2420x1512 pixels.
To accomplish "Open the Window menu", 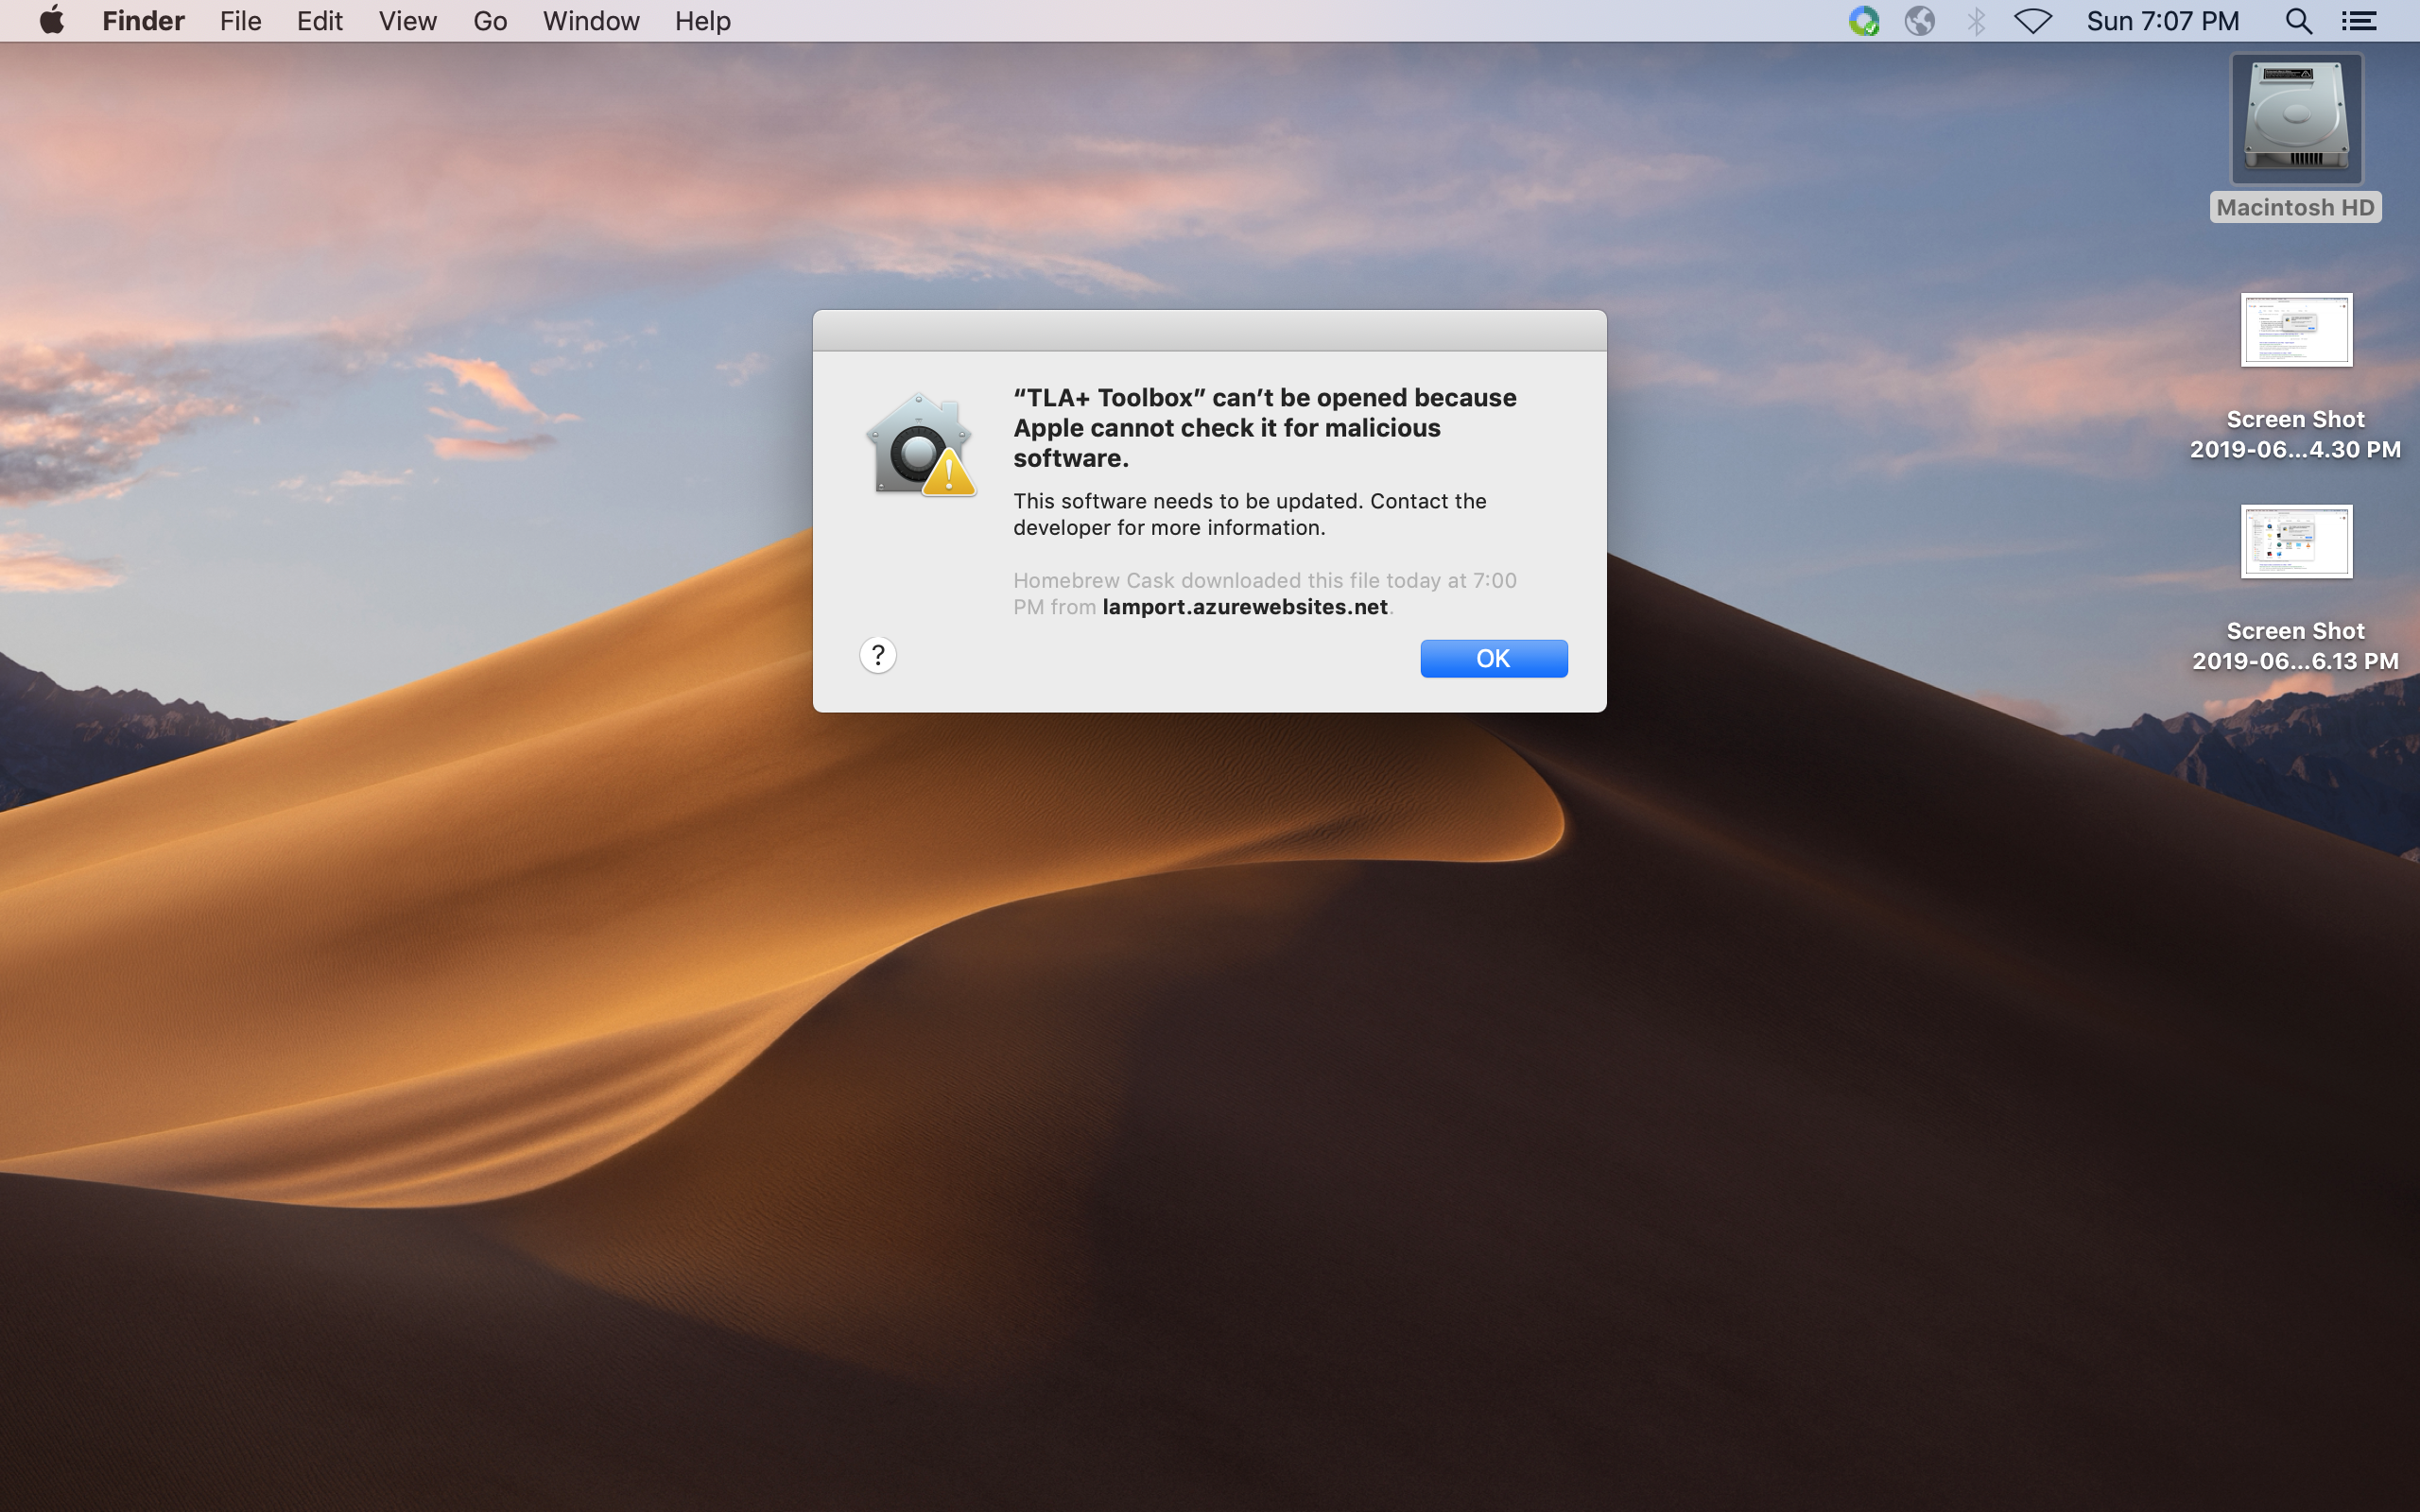I will click(591, 21).
